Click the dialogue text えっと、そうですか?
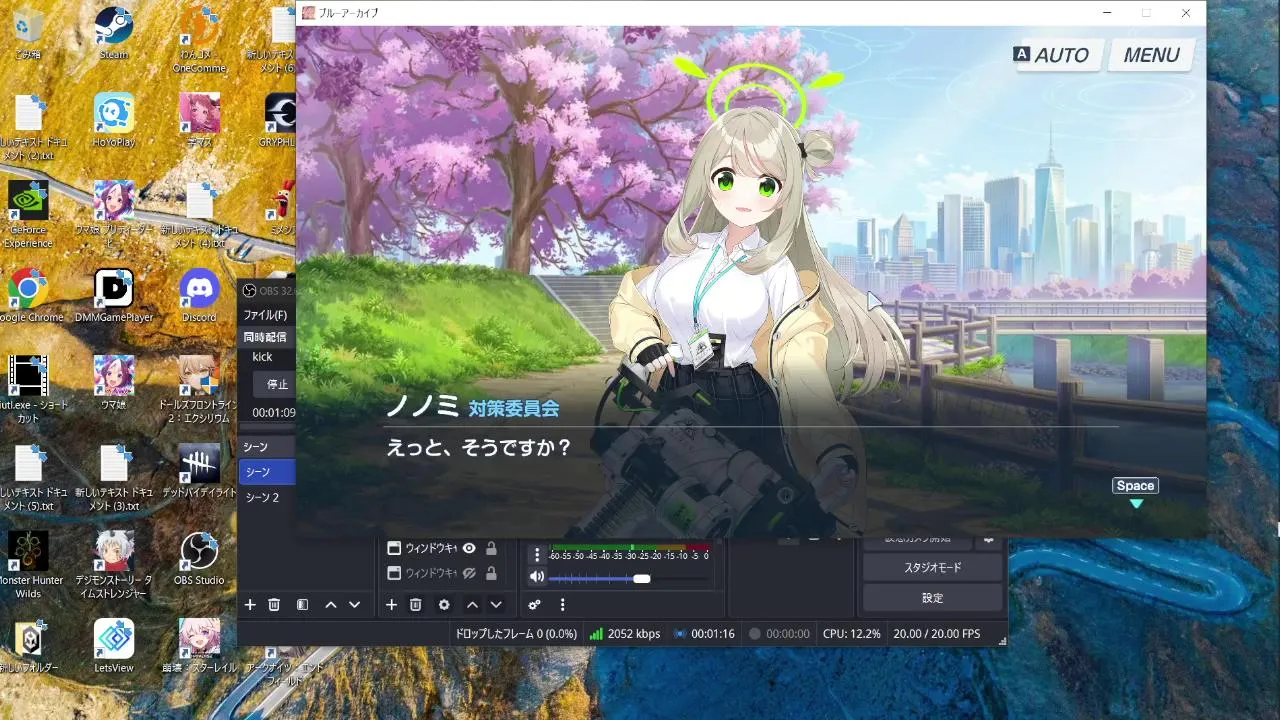 [478, 448]
